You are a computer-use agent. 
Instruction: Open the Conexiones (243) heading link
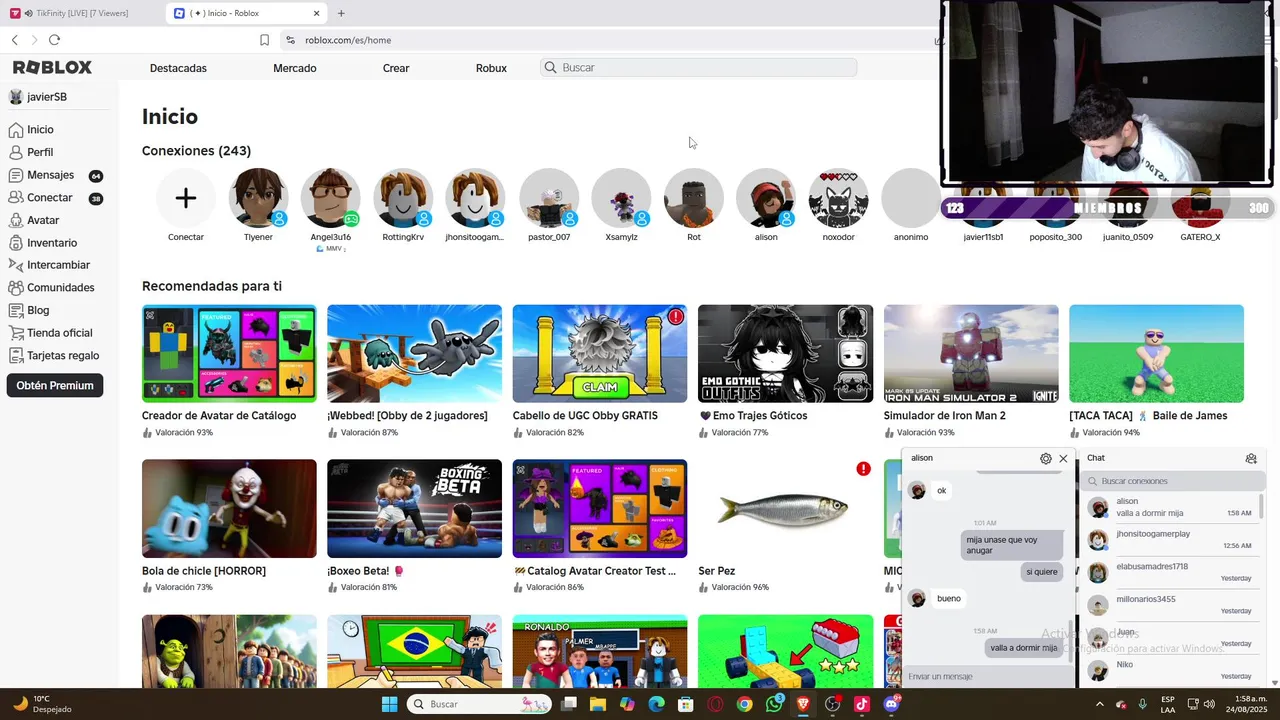(x=196, y=151)
